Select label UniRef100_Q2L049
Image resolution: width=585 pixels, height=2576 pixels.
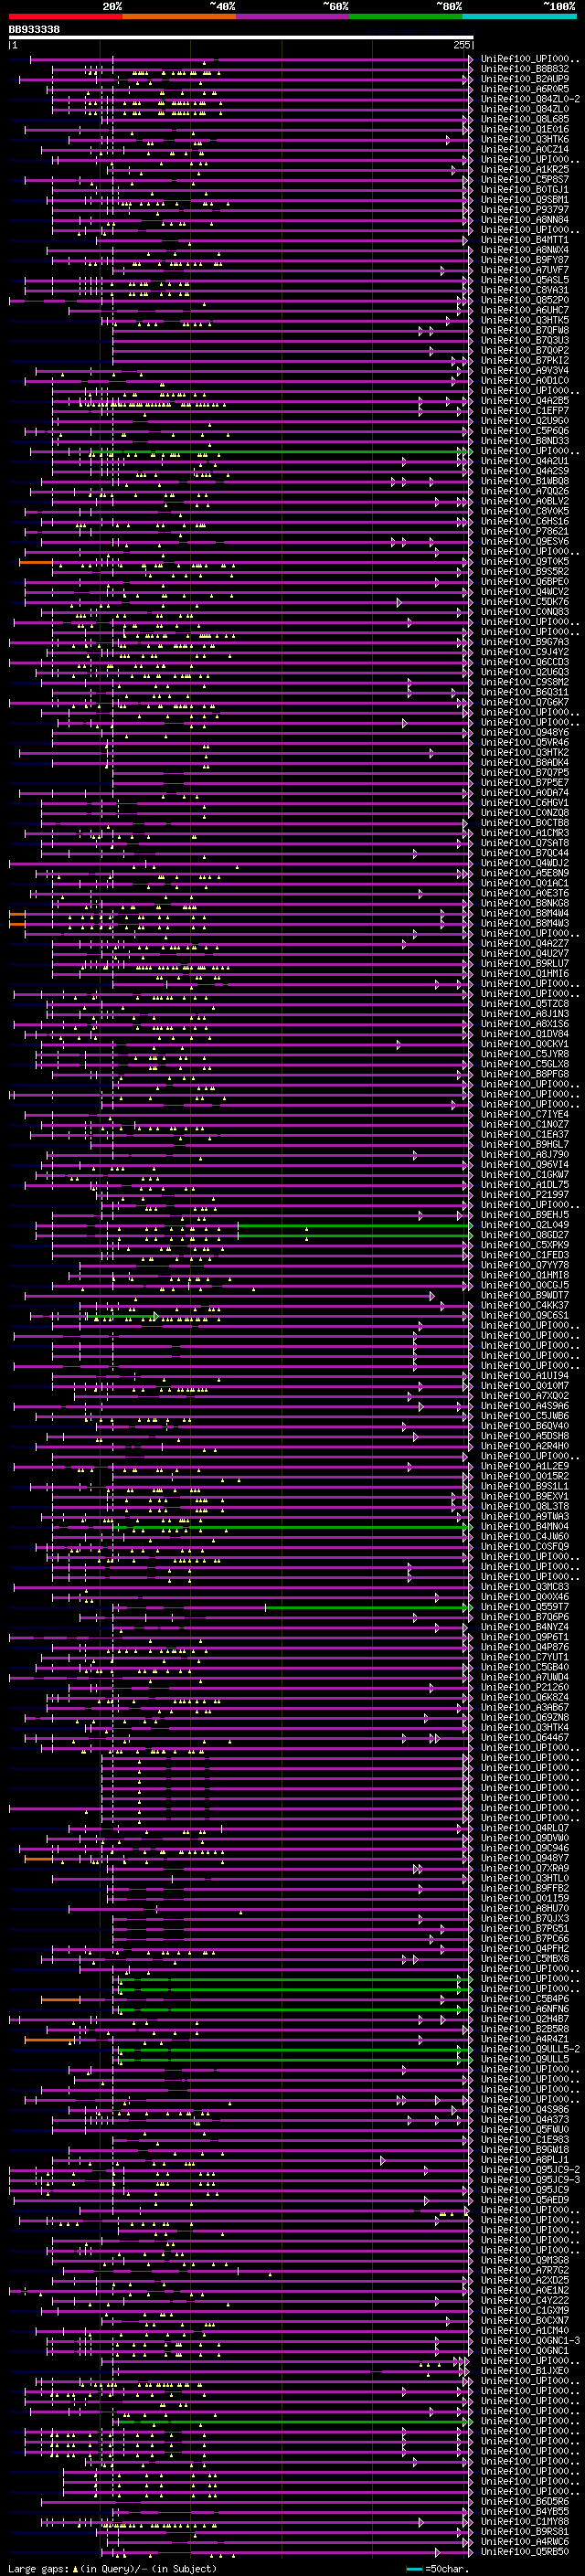[525, 1225]
